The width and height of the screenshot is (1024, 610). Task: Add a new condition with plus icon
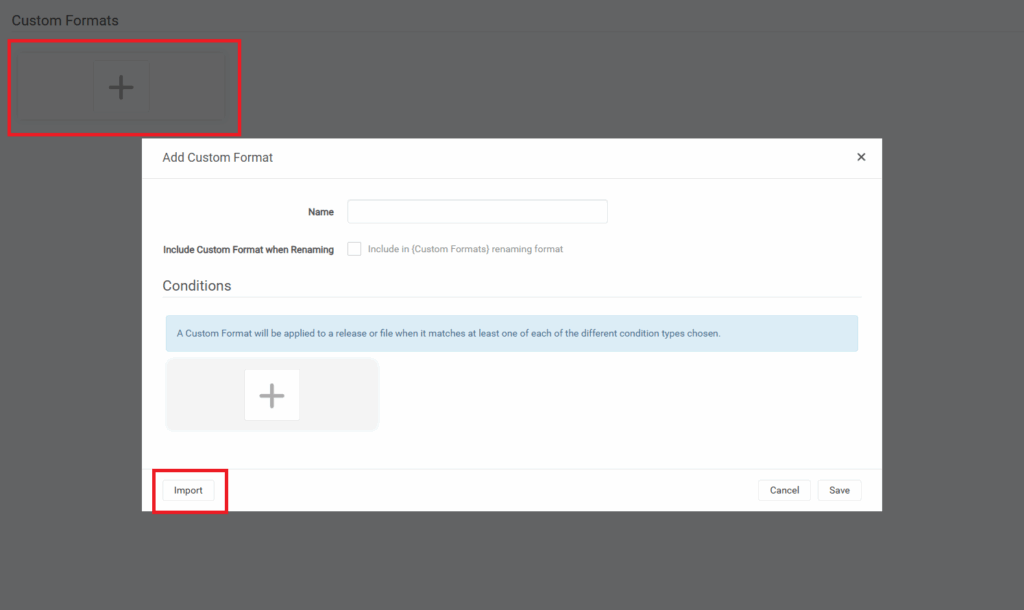coord(272,395)
